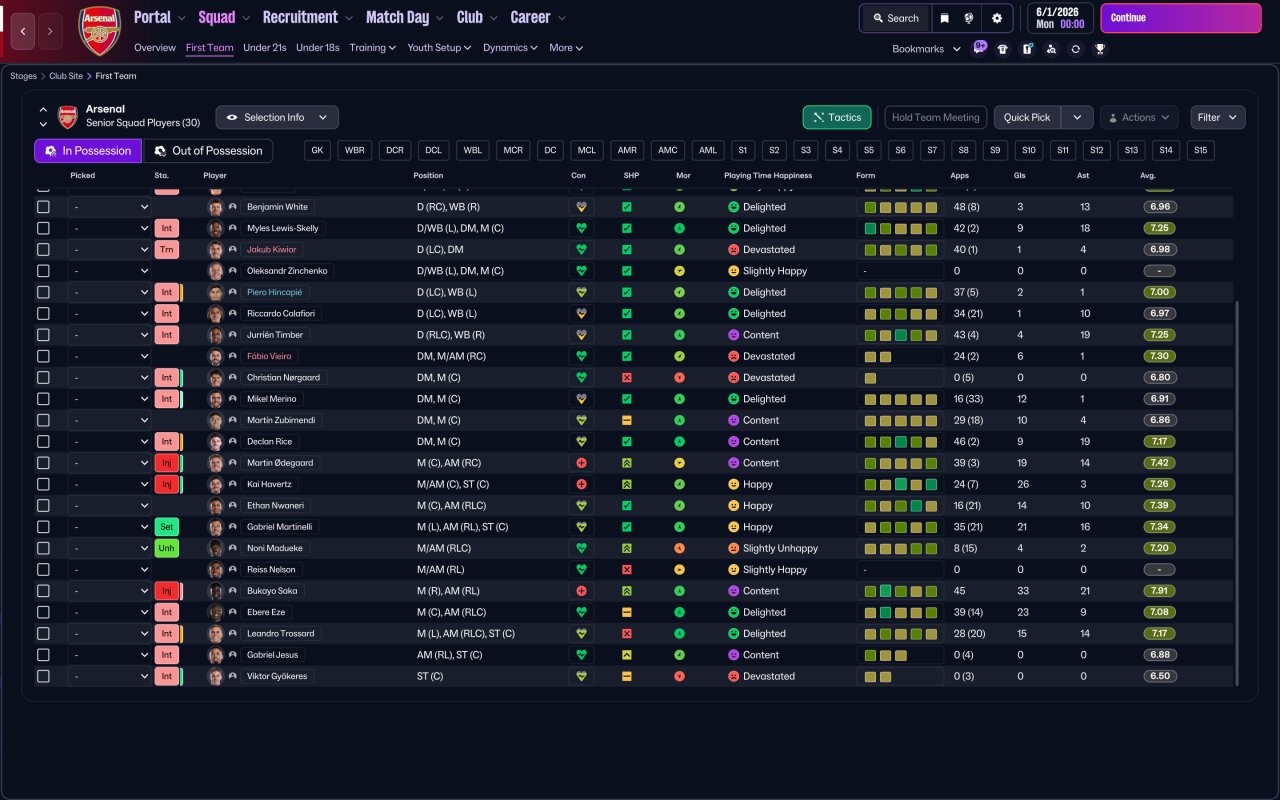
Task: Open the messages icon with 9+ badge
Action: [x=979, y=48]
